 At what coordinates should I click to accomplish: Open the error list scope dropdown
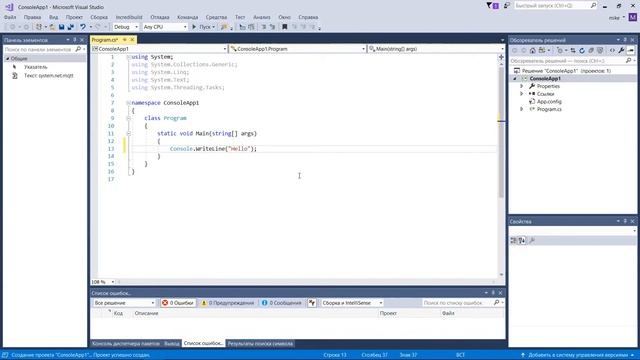click(x=124, y=303)
